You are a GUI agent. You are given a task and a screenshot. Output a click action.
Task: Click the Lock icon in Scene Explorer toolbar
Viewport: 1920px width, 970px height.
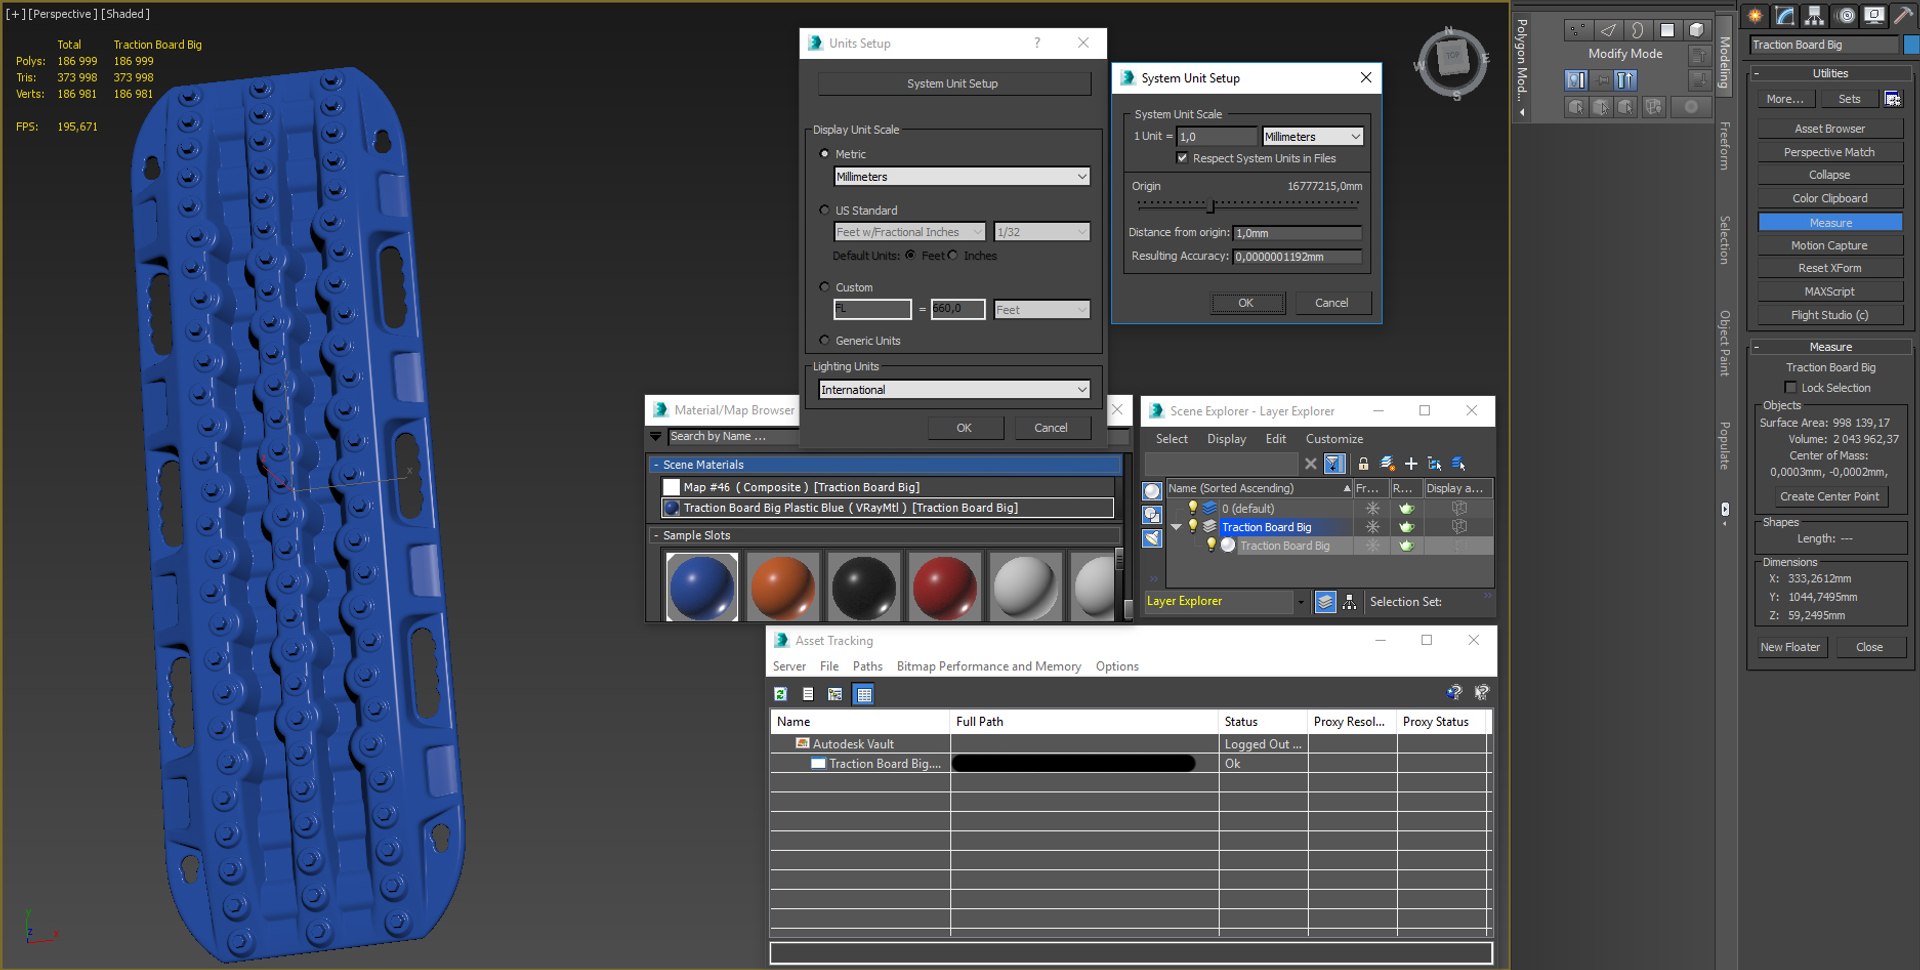[x=1363, y=463]
